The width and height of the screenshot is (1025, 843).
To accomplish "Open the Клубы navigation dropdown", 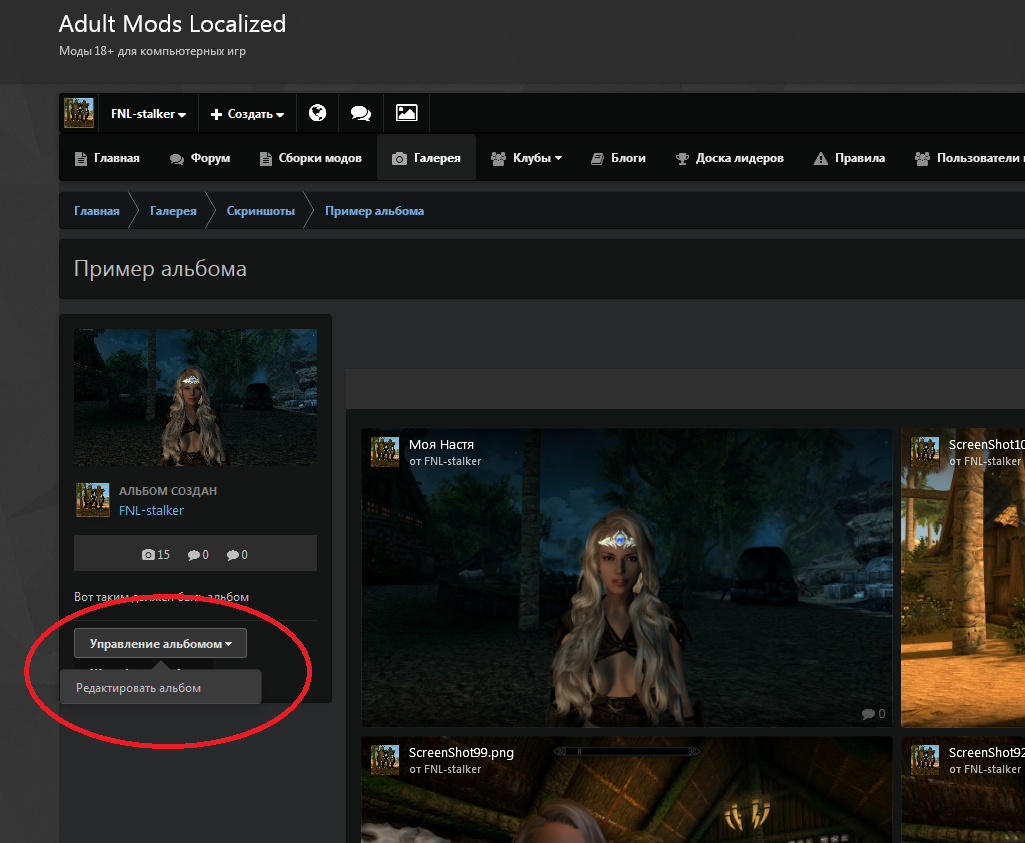I will pyautogui.click(x=527, y=158).
